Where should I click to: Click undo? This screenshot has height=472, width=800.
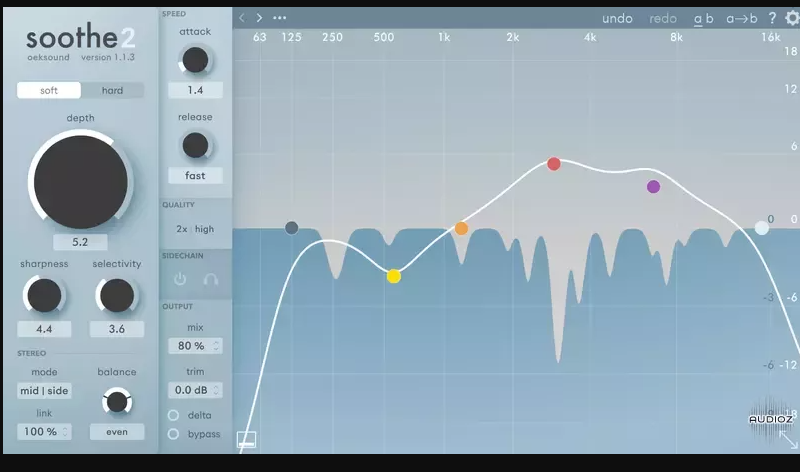(617, 19)
